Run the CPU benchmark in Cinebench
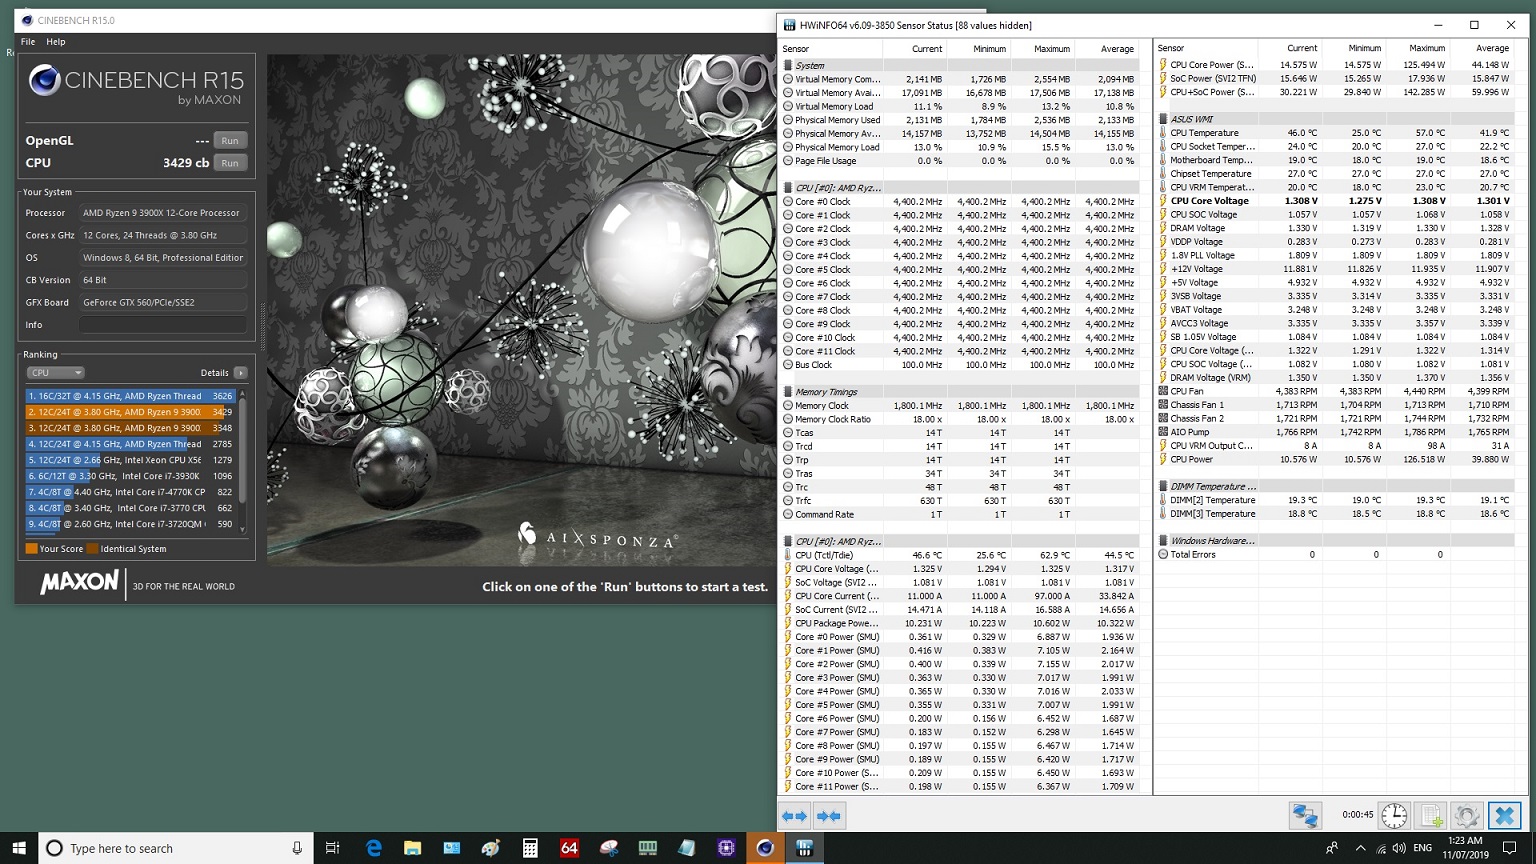The height and width of the screenshot is (864, 1536). tap(230, 163)
